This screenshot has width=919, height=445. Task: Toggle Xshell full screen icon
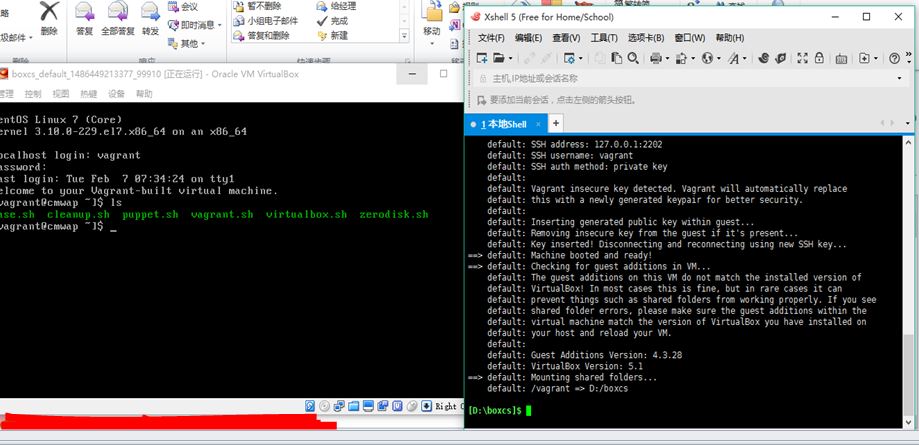pyautogui.click(x=802, y=58)
